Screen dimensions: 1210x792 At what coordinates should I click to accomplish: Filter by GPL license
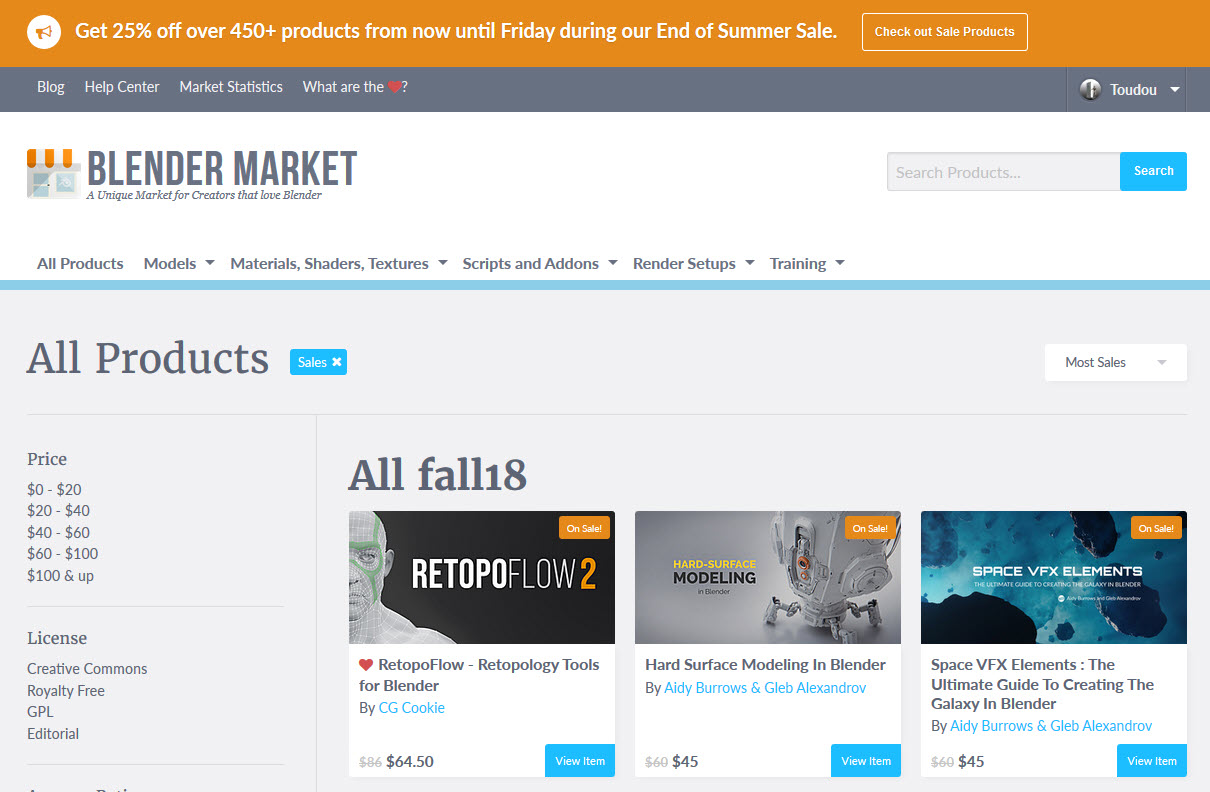pyautogui.click(x=40, y=712)
